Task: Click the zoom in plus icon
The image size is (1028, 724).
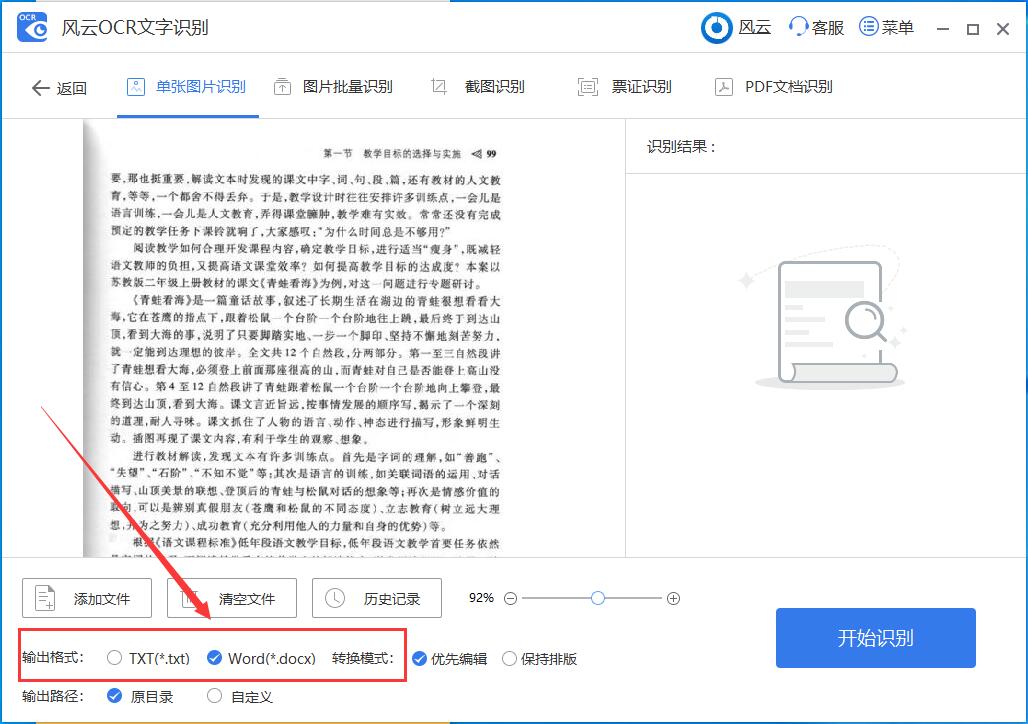Action: [x=673, y=598]
